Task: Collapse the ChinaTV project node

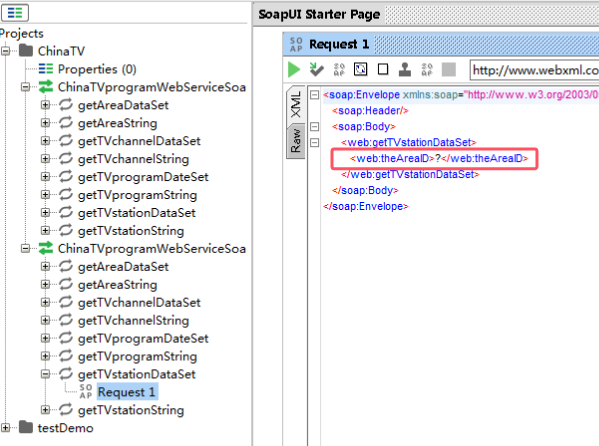Action: 5,50
